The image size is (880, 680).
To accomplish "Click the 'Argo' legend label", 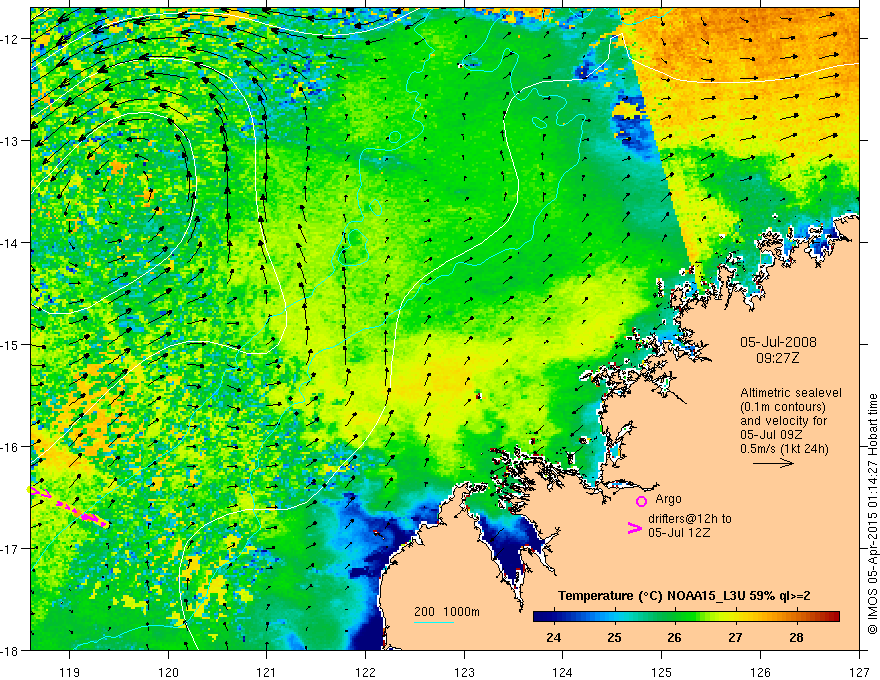I will [x=668, y=499].
